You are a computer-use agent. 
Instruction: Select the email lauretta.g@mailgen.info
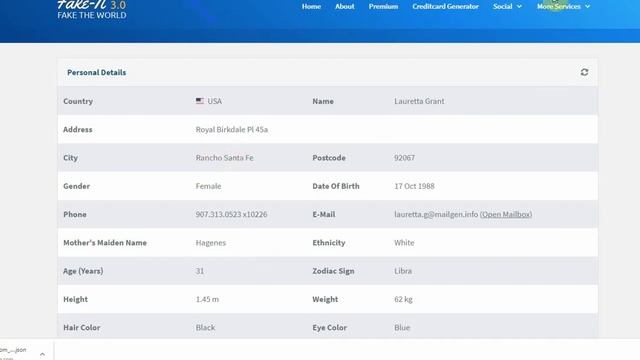click(x=436, y=214)
